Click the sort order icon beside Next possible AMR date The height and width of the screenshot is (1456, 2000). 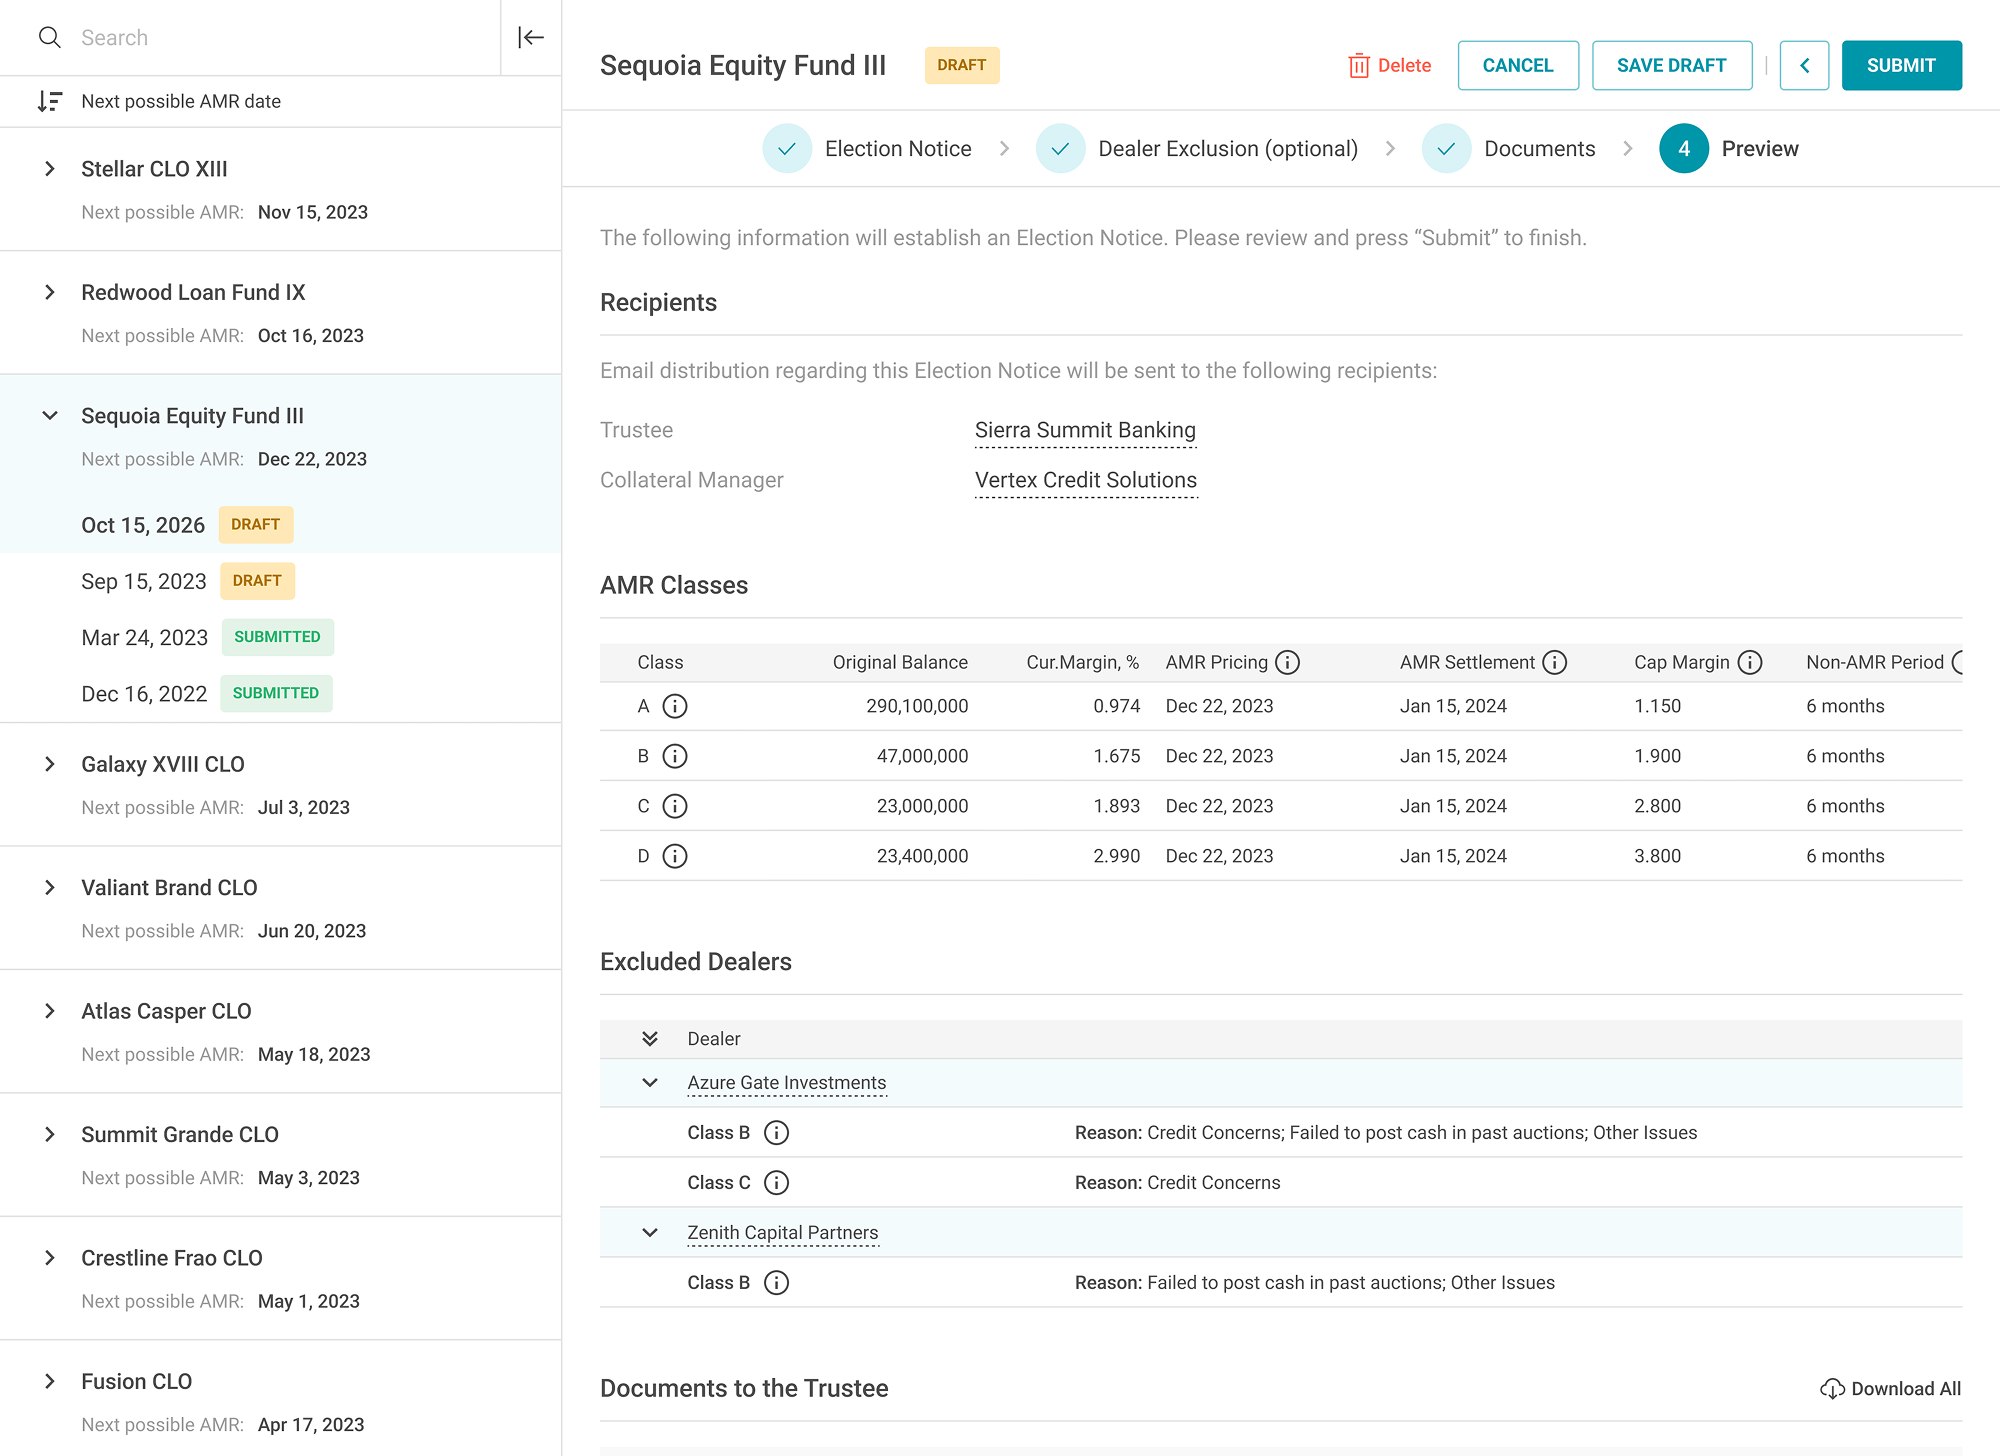tap(50, 101)
